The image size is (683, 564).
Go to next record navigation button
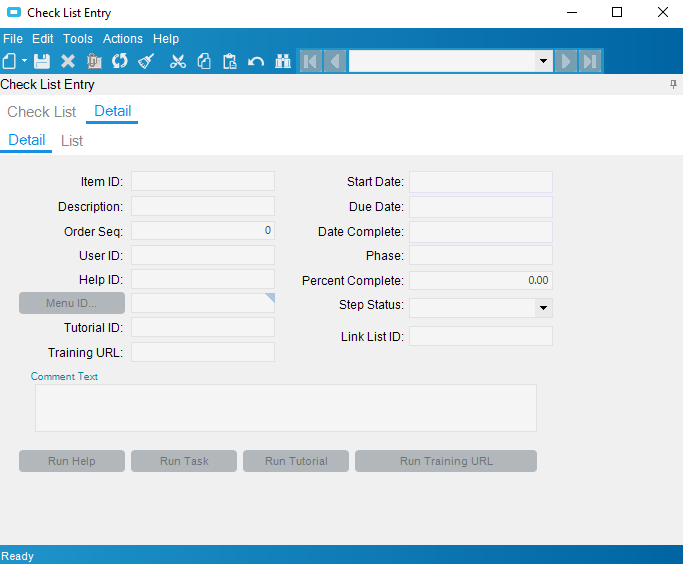tap(566, 61)
